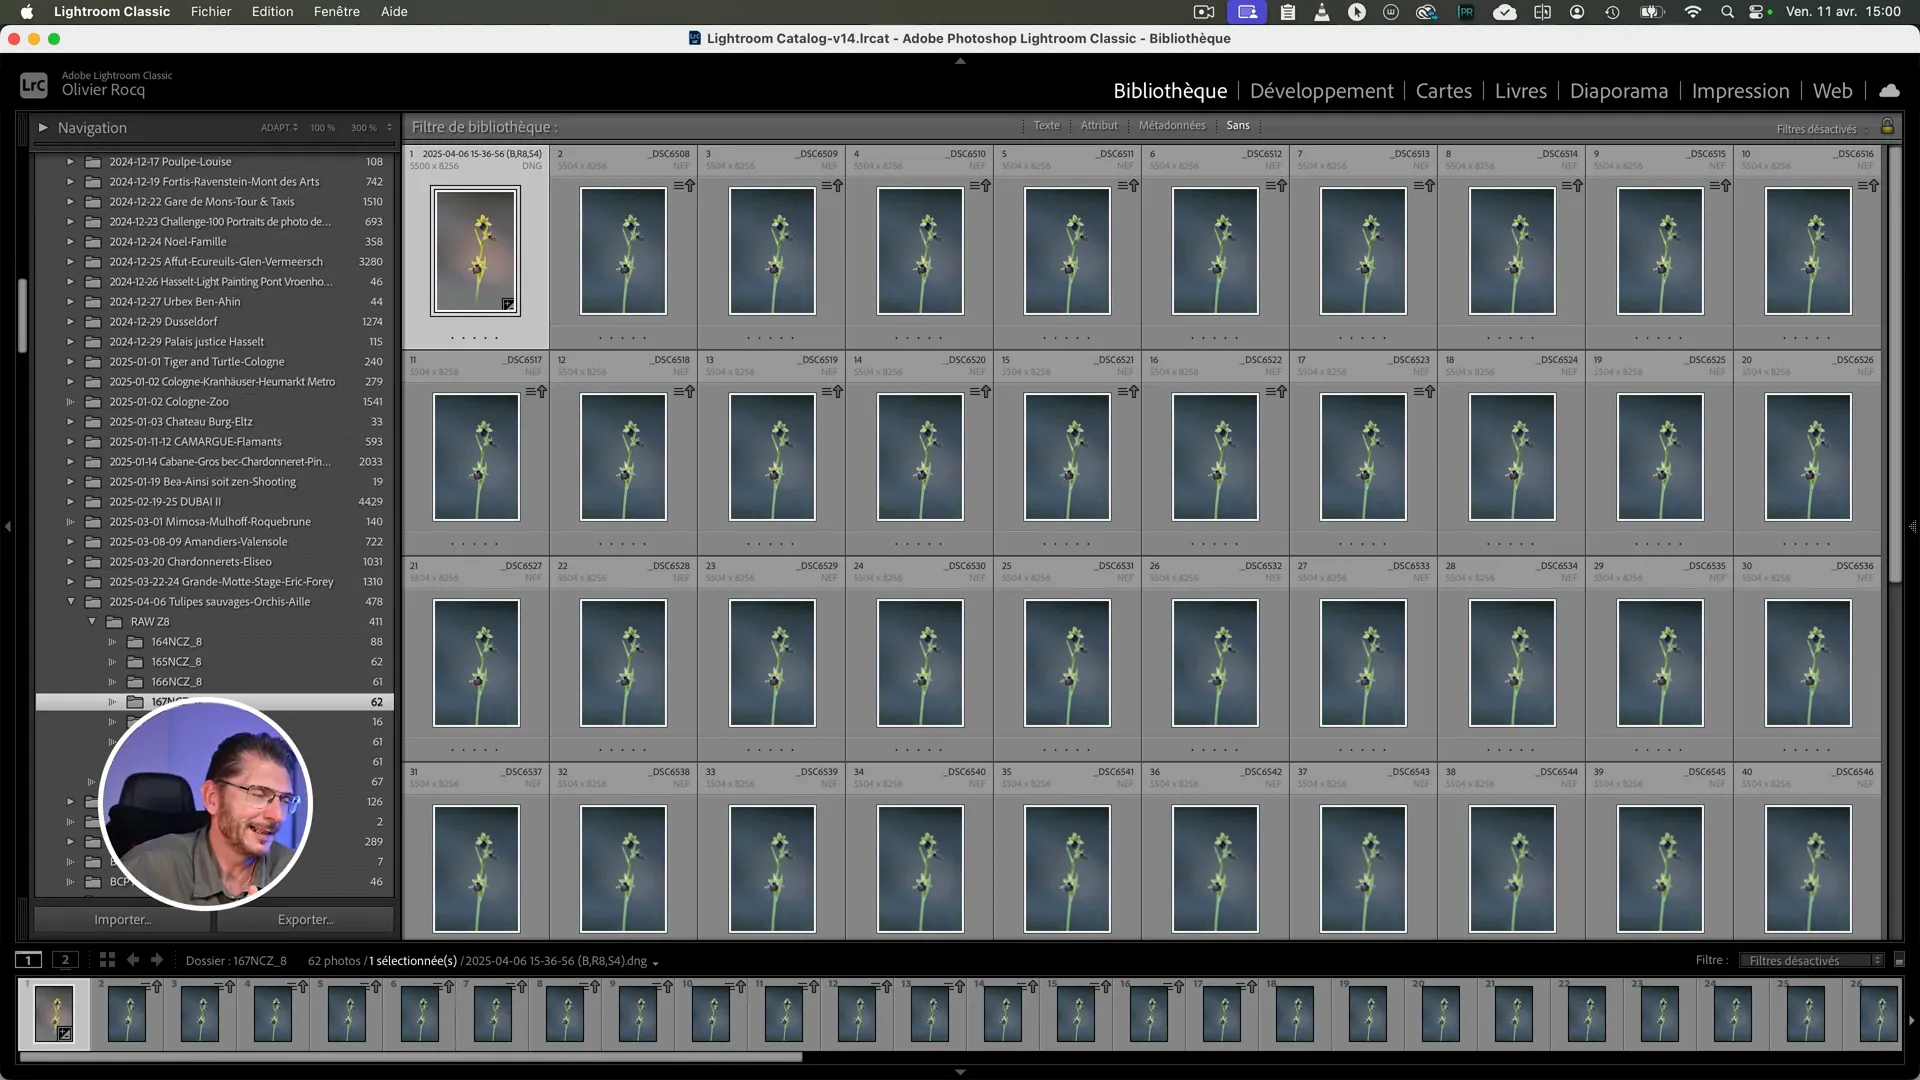
Task: Toggle second window display button 2
Action: 65,960
